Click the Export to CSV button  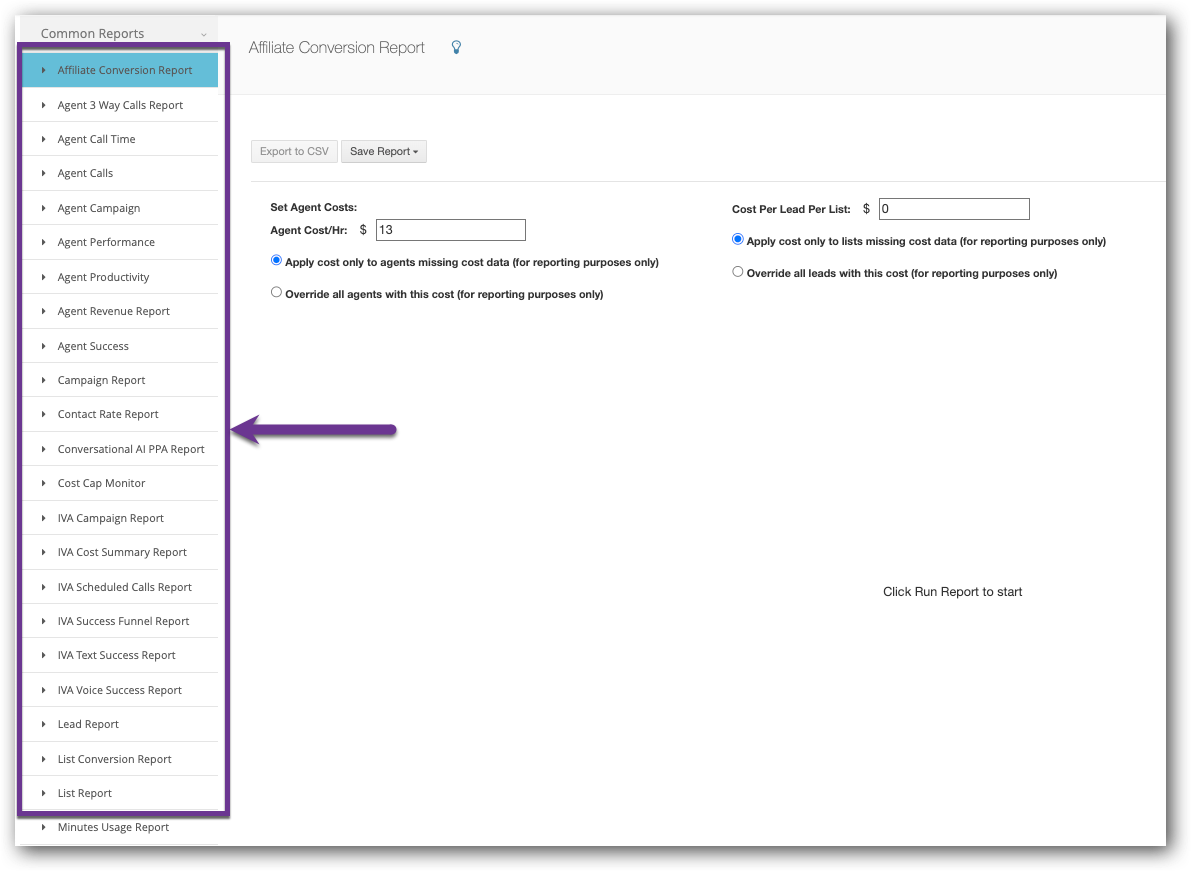(294, 151)
